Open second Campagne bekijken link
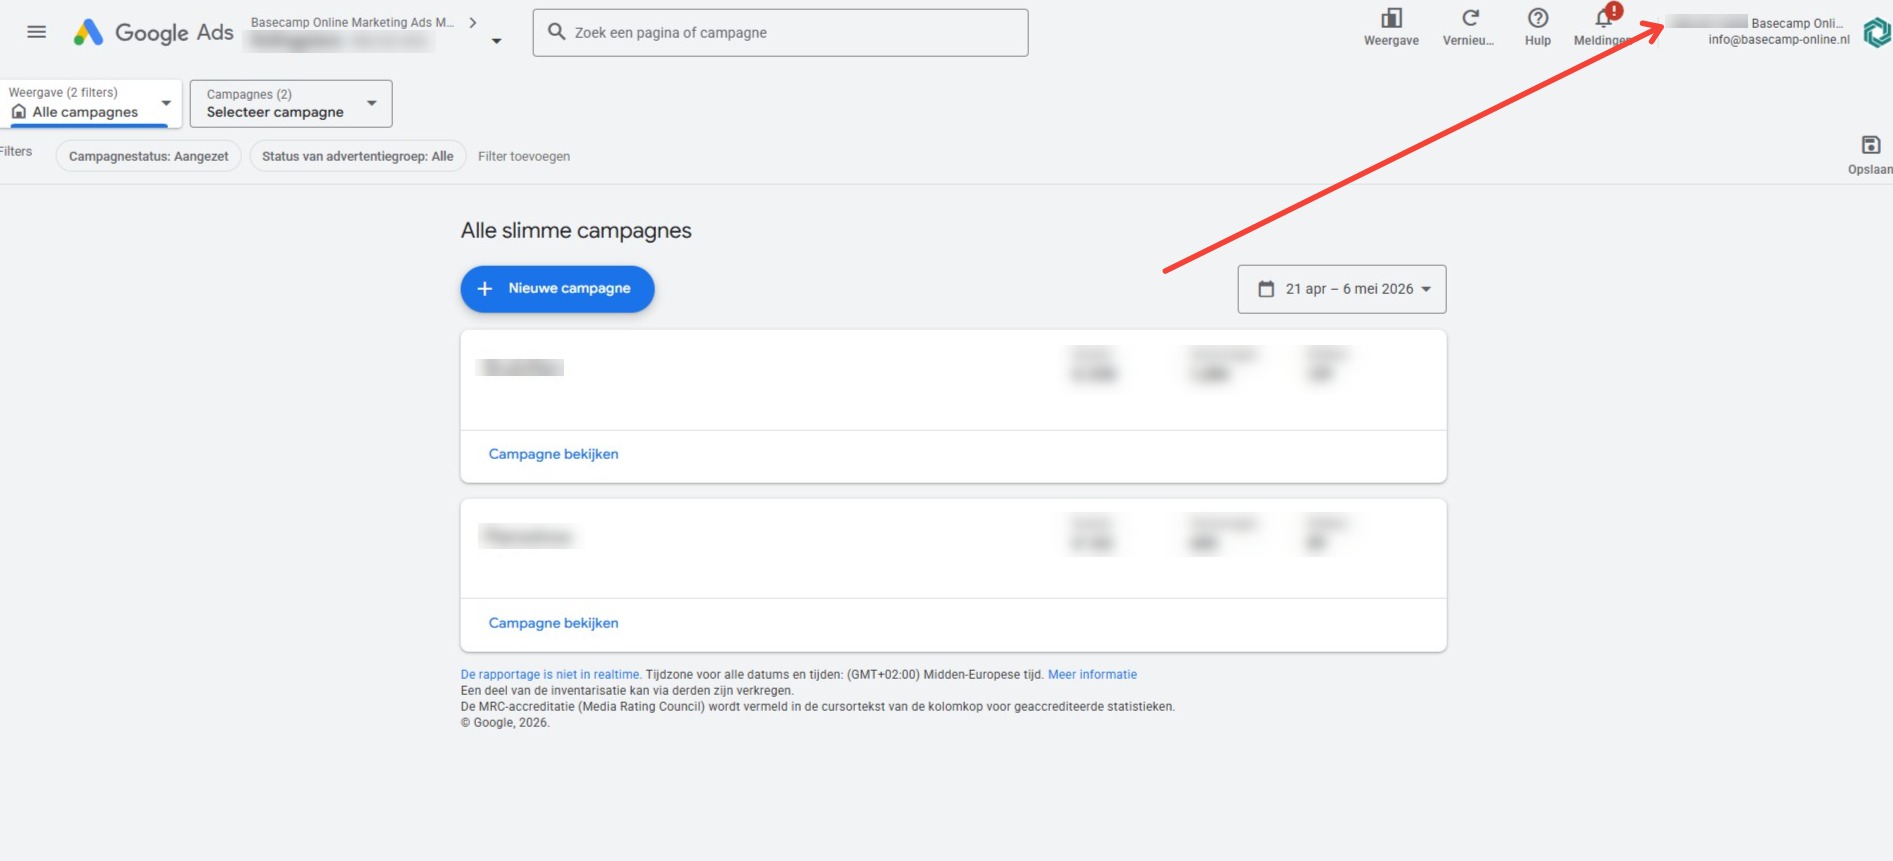Screen dimensions: 1893x861 (553, 623)
